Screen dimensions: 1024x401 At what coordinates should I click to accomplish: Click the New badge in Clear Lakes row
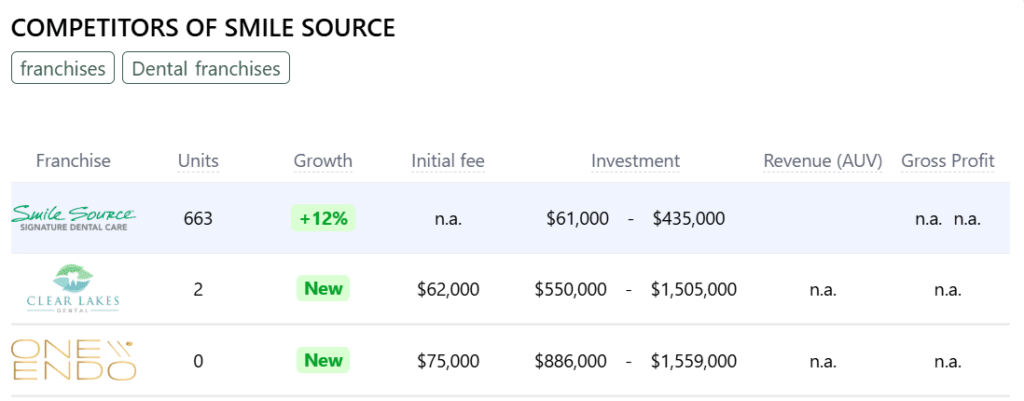[x=323, y=289]
